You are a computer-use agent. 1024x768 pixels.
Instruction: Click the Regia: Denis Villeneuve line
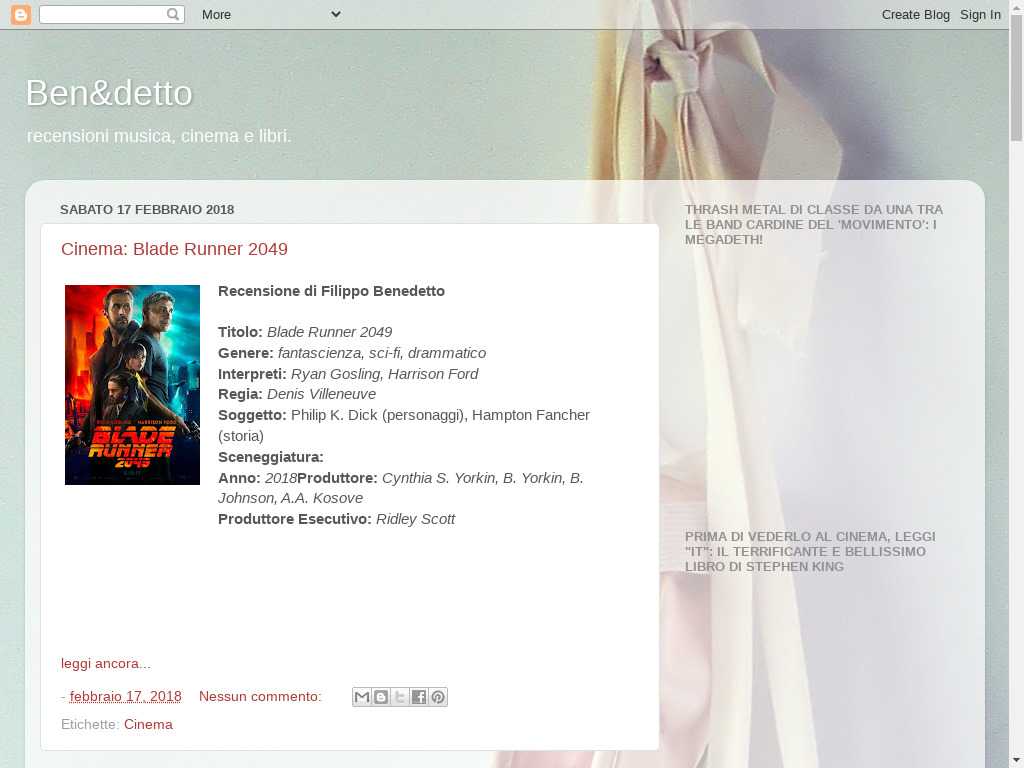[297, 394]
